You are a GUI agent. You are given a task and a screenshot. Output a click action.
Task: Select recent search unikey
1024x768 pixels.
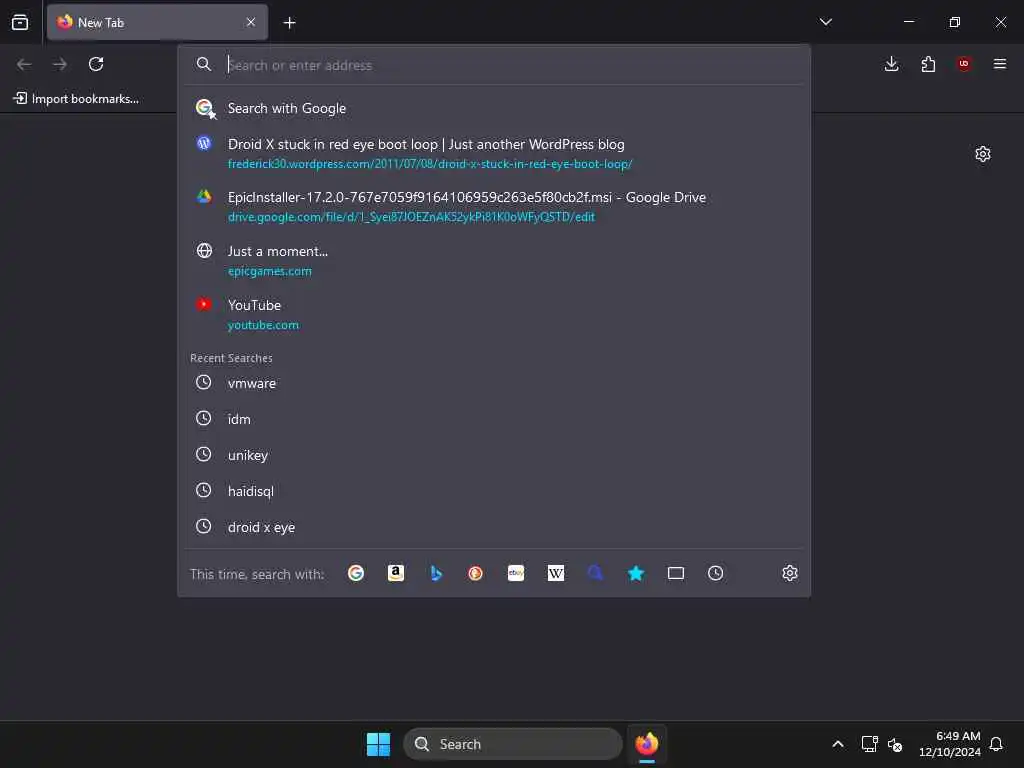[x=494, y=455]
